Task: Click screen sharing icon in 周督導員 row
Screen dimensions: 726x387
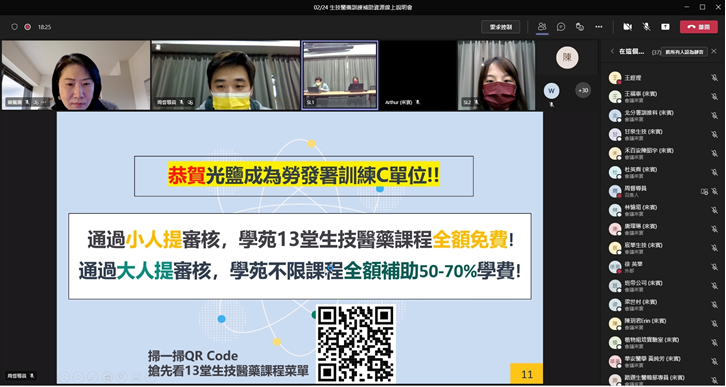Action: tap(704, 191)
